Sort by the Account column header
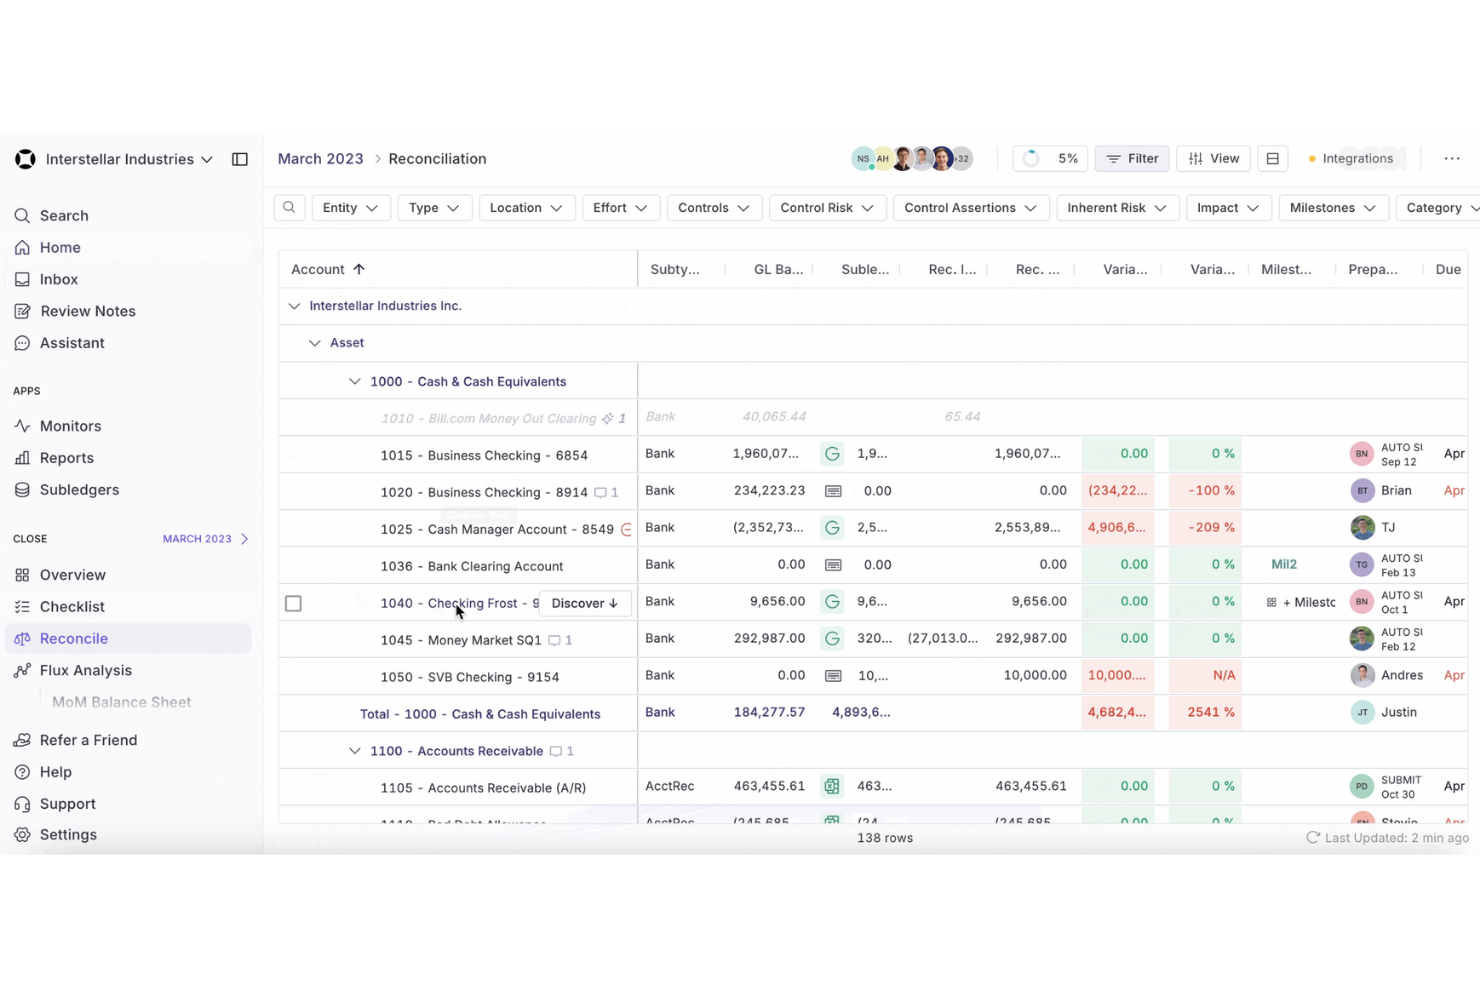 328,269
